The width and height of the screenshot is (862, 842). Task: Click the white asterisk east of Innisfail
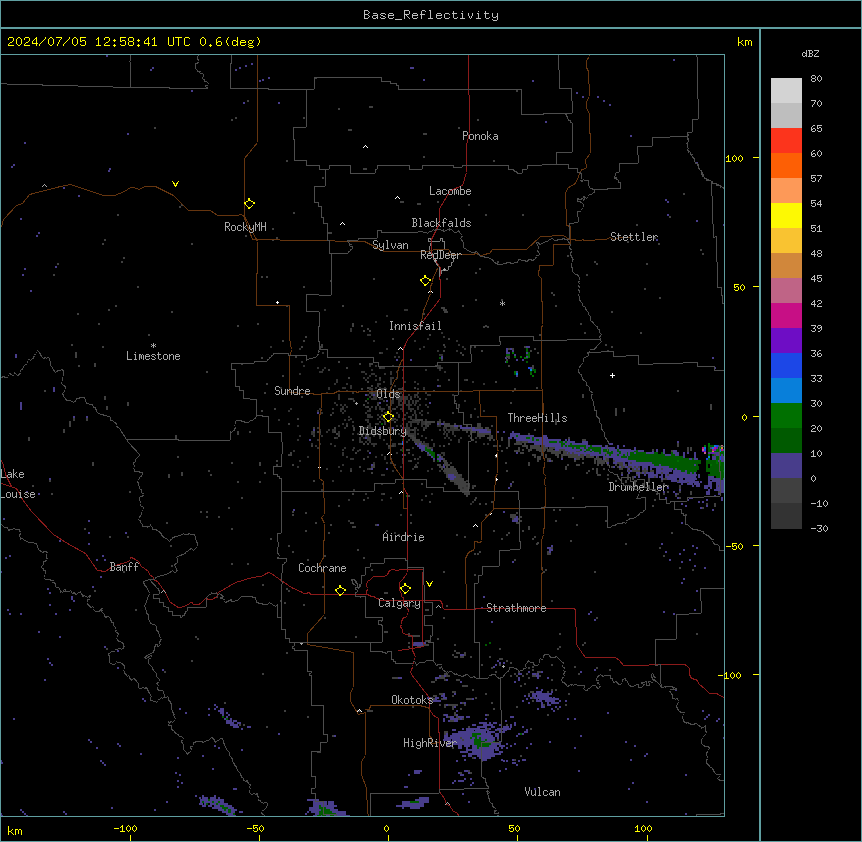click(x=502, y=303)
